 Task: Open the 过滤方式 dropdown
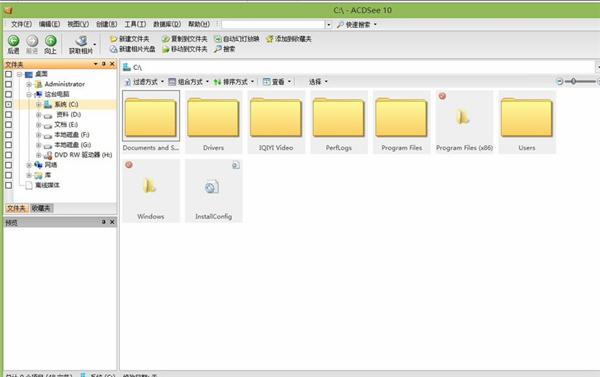coord(144,82)
